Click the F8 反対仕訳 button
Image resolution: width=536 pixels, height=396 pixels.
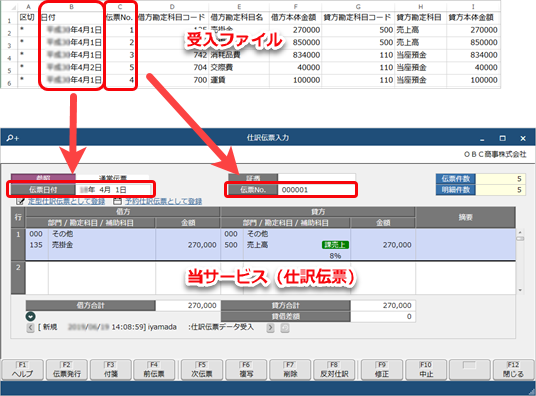[334, 370]
